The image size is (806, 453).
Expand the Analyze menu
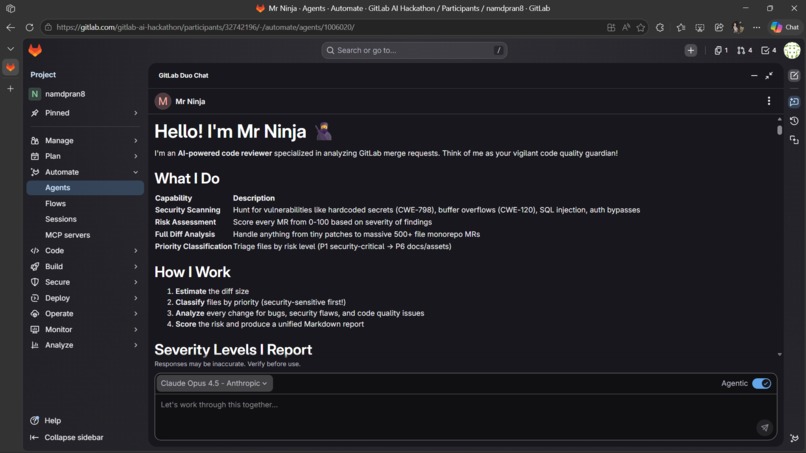(x=85, y=345)
